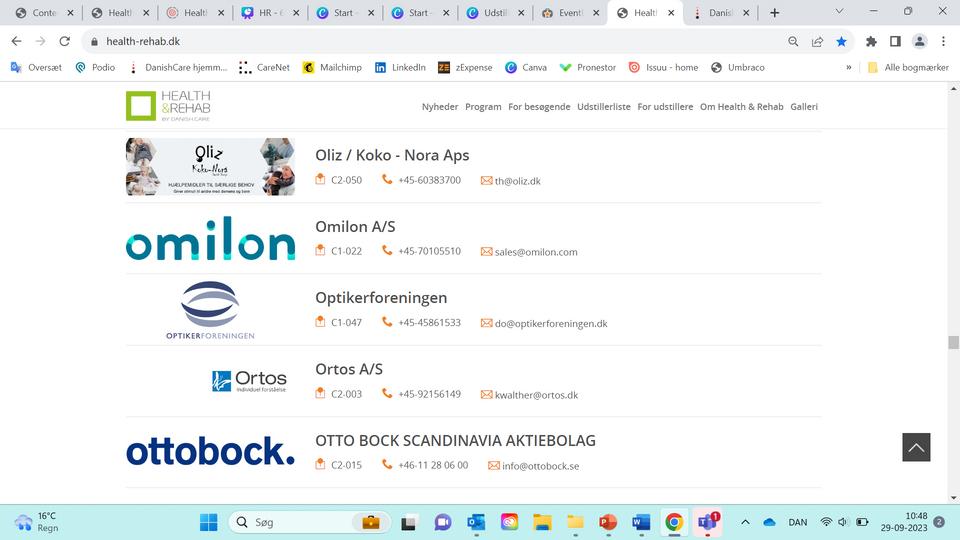Open the Nyheder menu item
Screen dimensions: 960x540
point(440,107)
